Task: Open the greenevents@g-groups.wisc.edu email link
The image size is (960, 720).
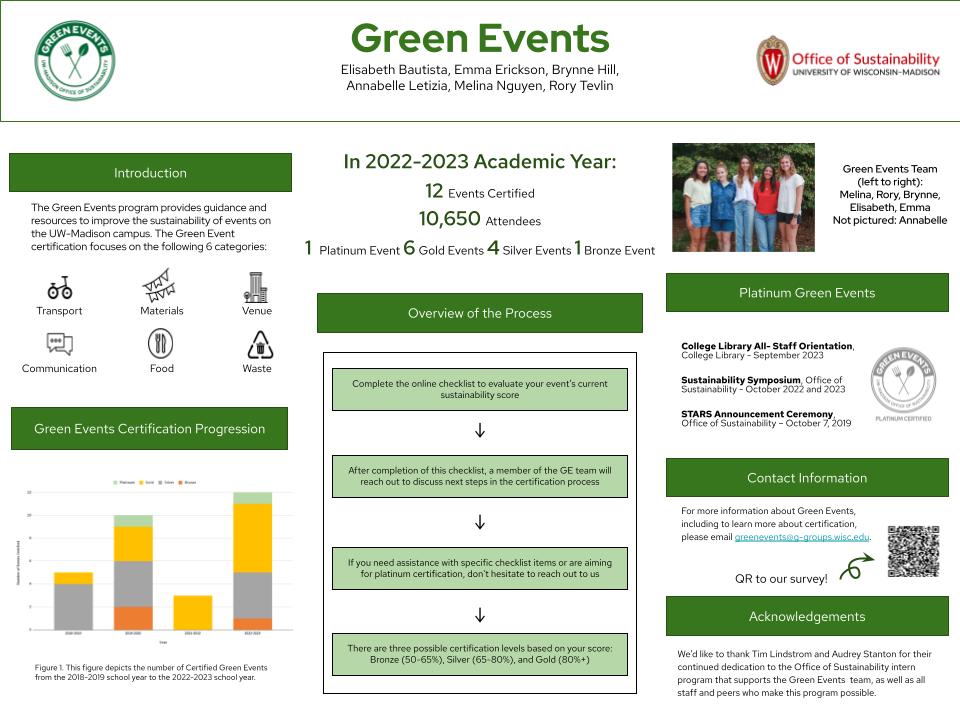Action: tap(801, 537)
